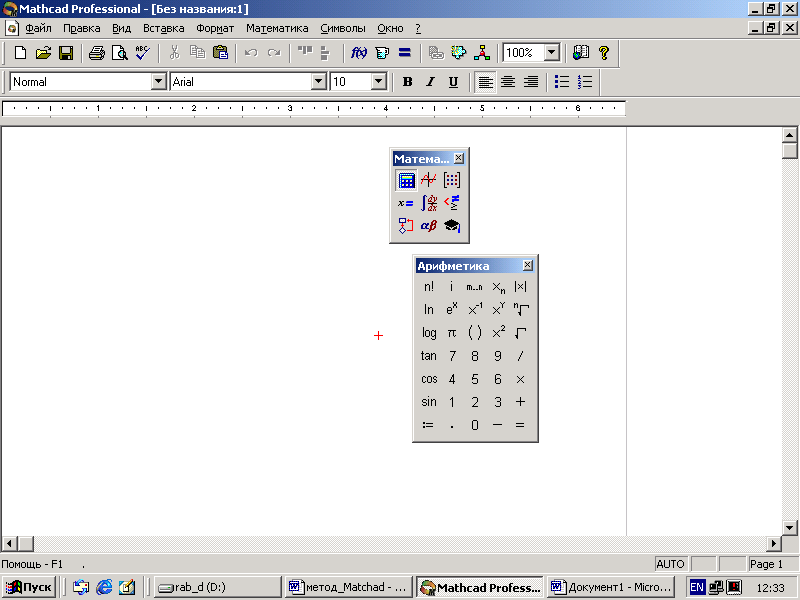Expand the 100% zoom dropdown
Image resolution: width=800 pixels, height=600 pixels.
(x=551, y=53)
